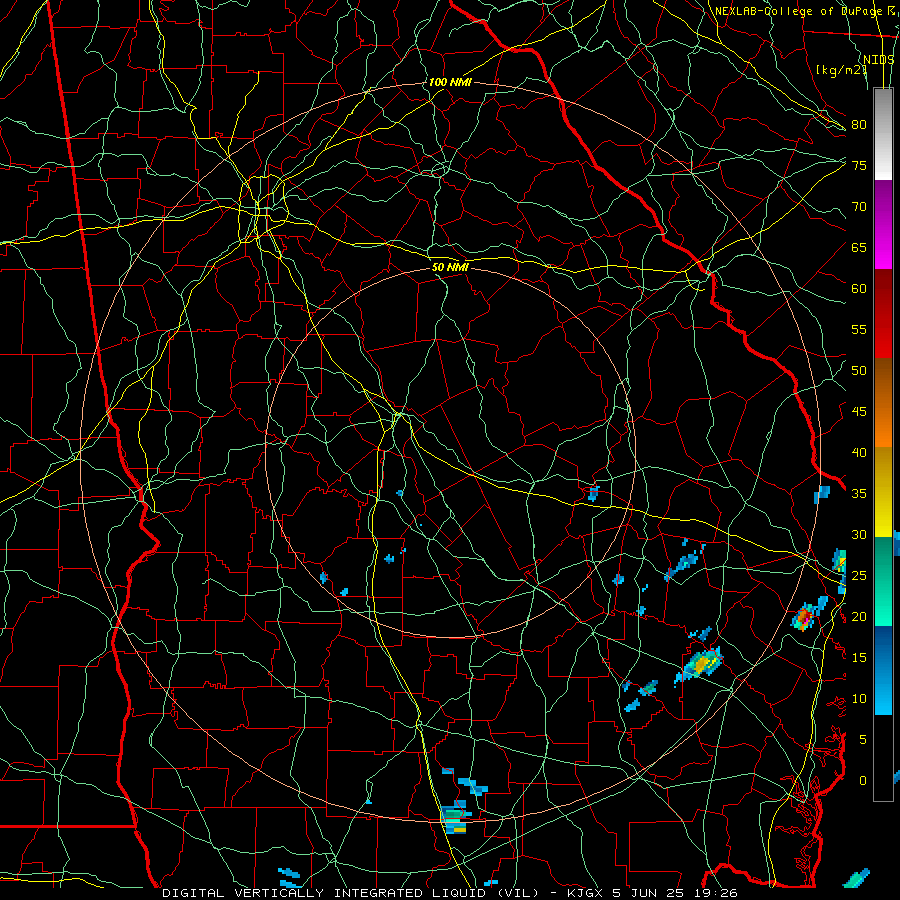
Task: Click the 55 value on the VIL scale
Action: click(x=859, y=329)
